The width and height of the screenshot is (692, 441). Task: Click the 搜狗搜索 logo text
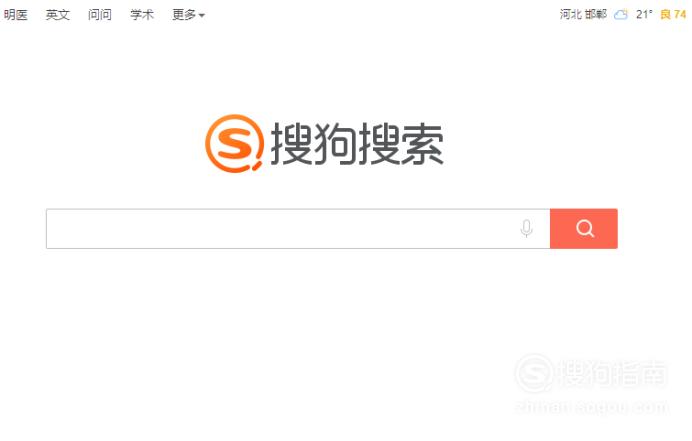(x=357, y=144)
